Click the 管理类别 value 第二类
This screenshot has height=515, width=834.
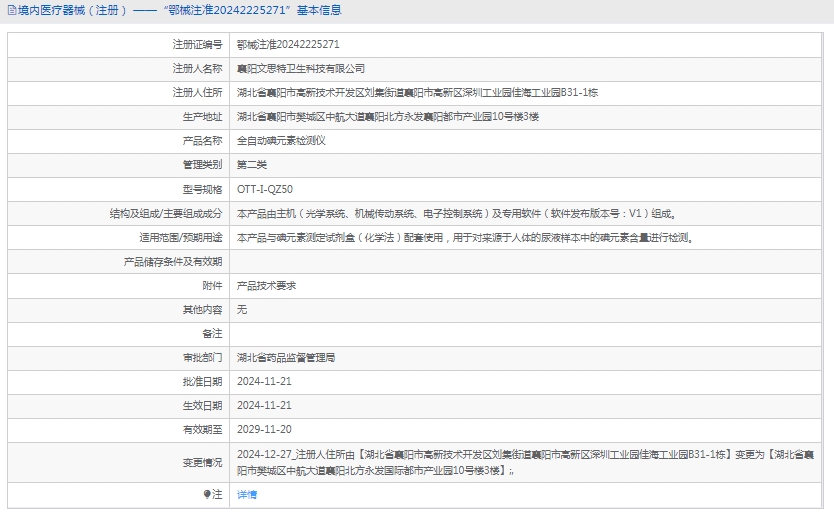click(252, 165)
